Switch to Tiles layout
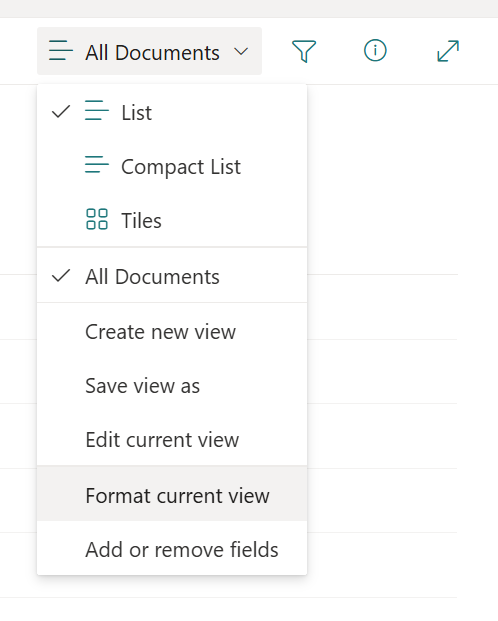The width and height of the screenshot is (498, 621). pos(172,220)
